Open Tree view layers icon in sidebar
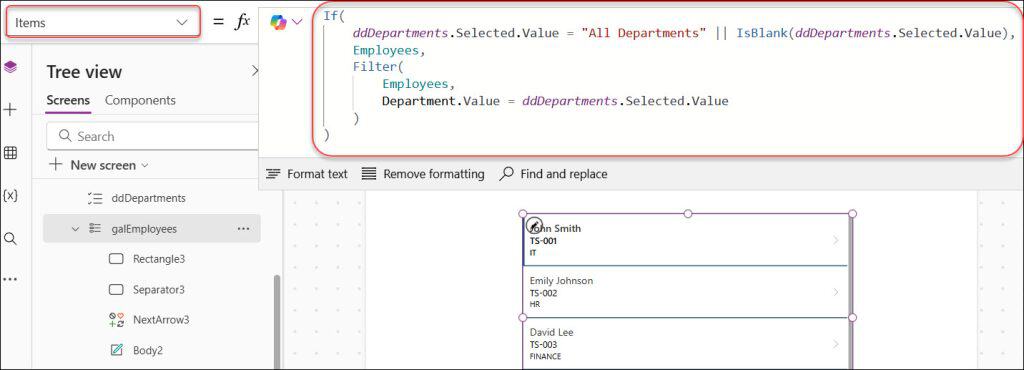 [10, 67]
